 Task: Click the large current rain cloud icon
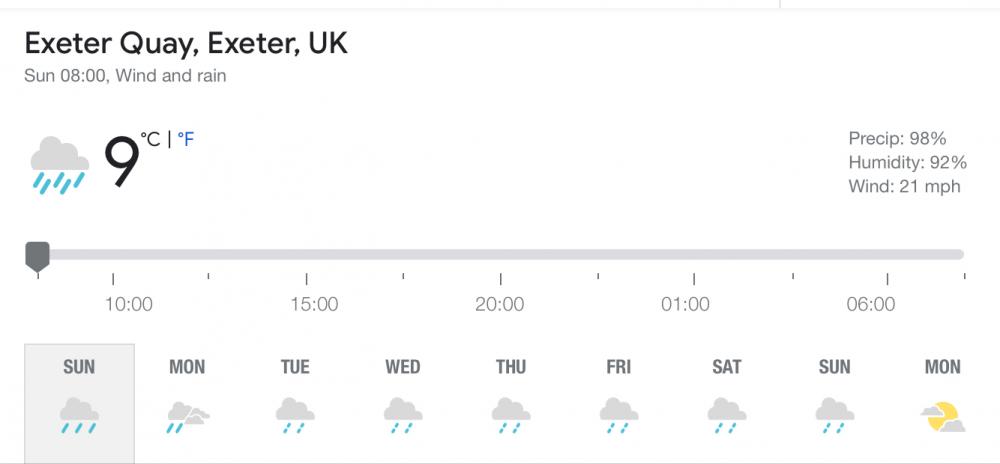pos(59,165)
